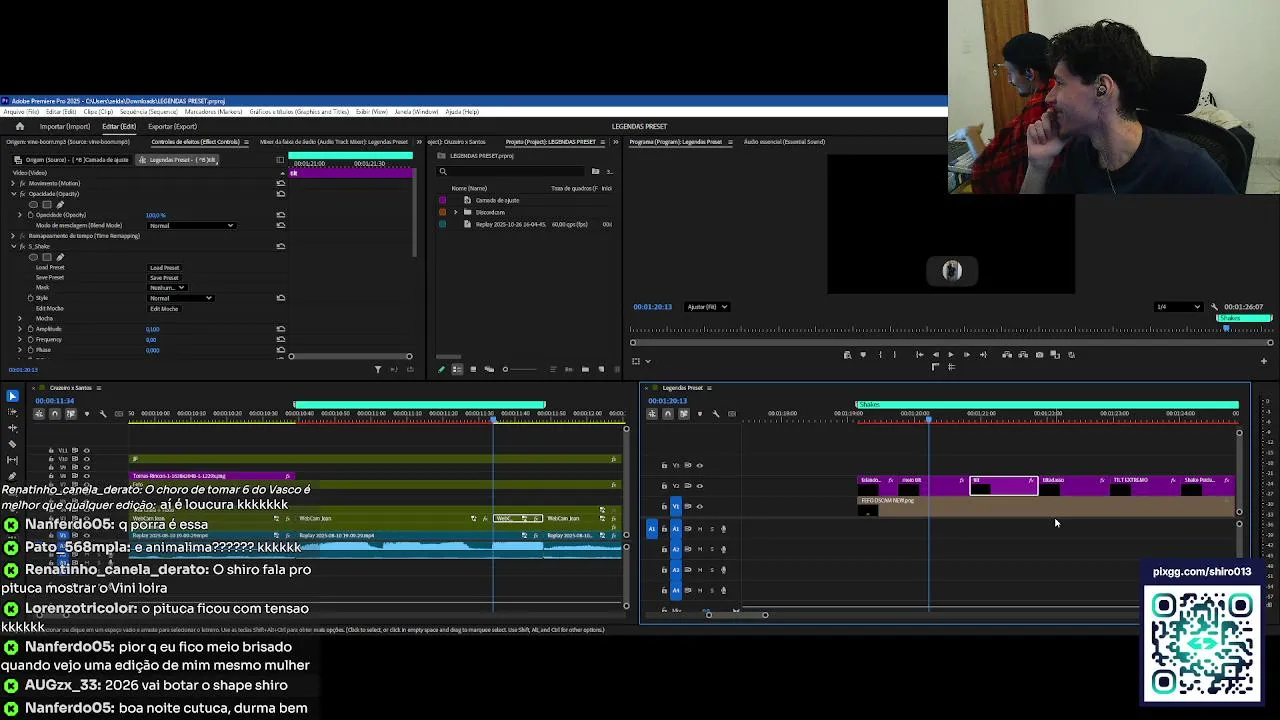Select the Camada de ajuste project item

click(x=497, y=201)
